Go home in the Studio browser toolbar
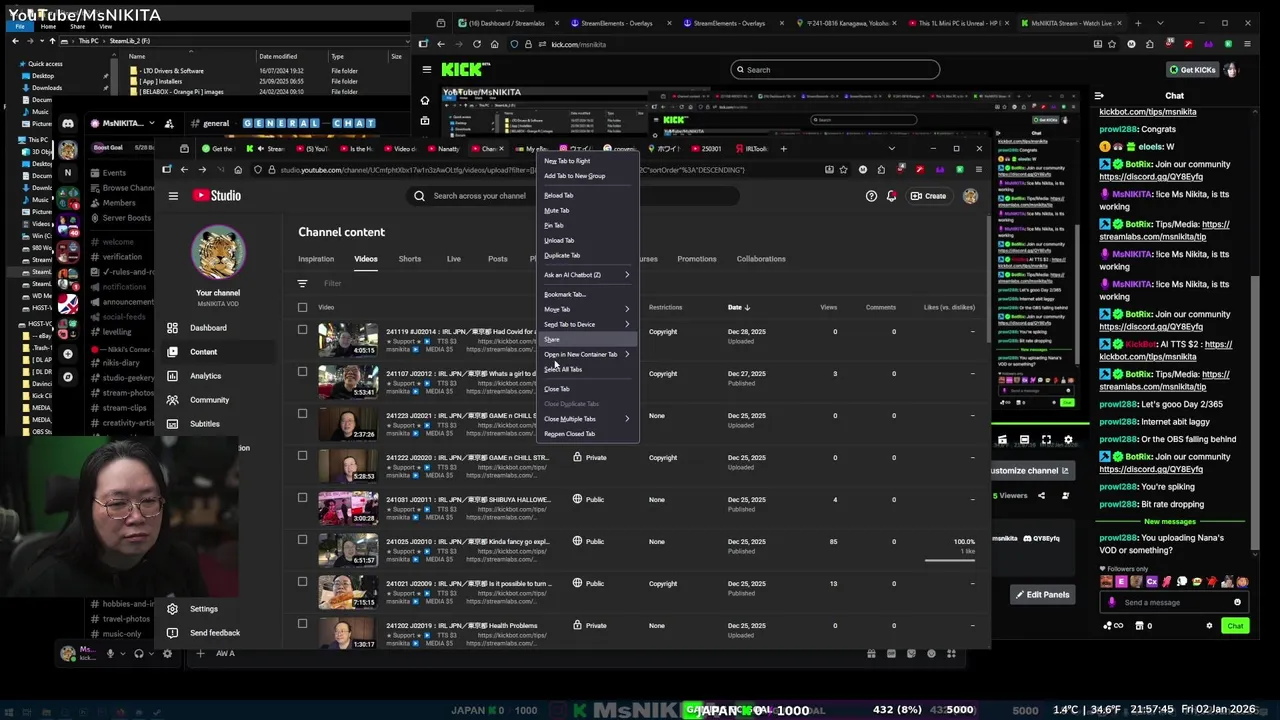Screen dimensions: 1280x720 coord(238,170)
